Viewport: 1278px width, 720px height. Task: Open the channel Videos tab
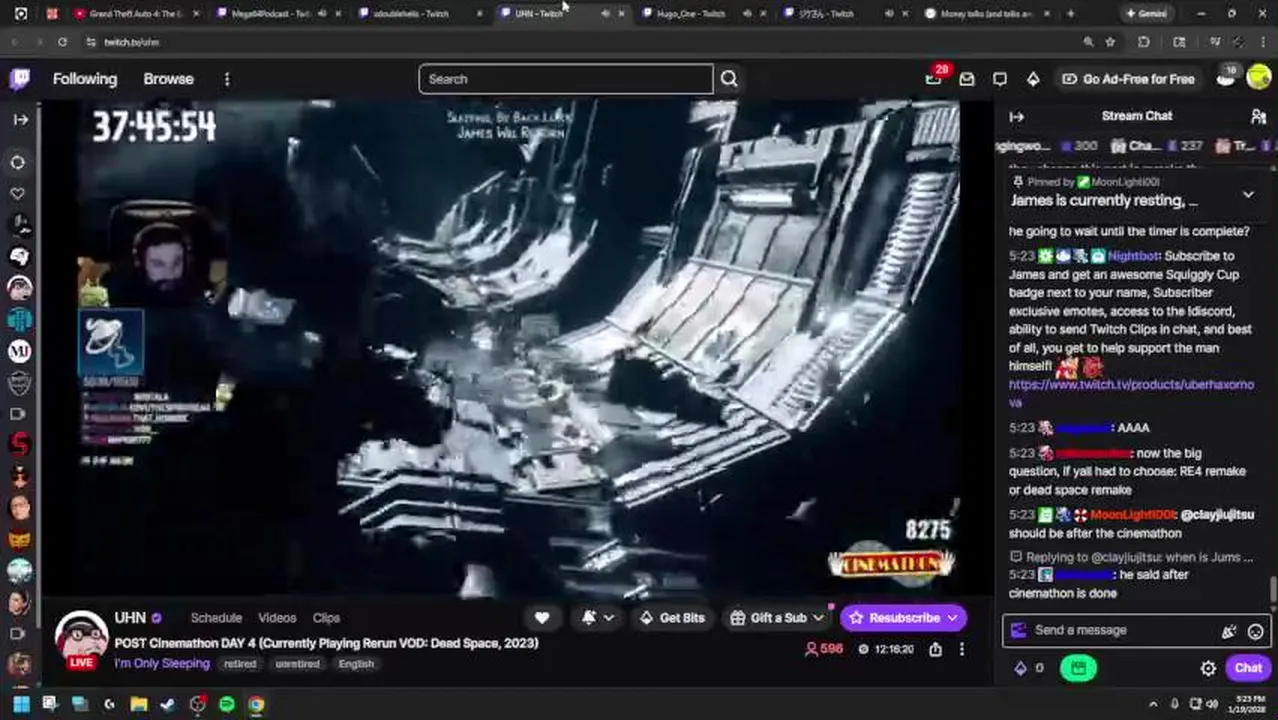coord(277,618)
